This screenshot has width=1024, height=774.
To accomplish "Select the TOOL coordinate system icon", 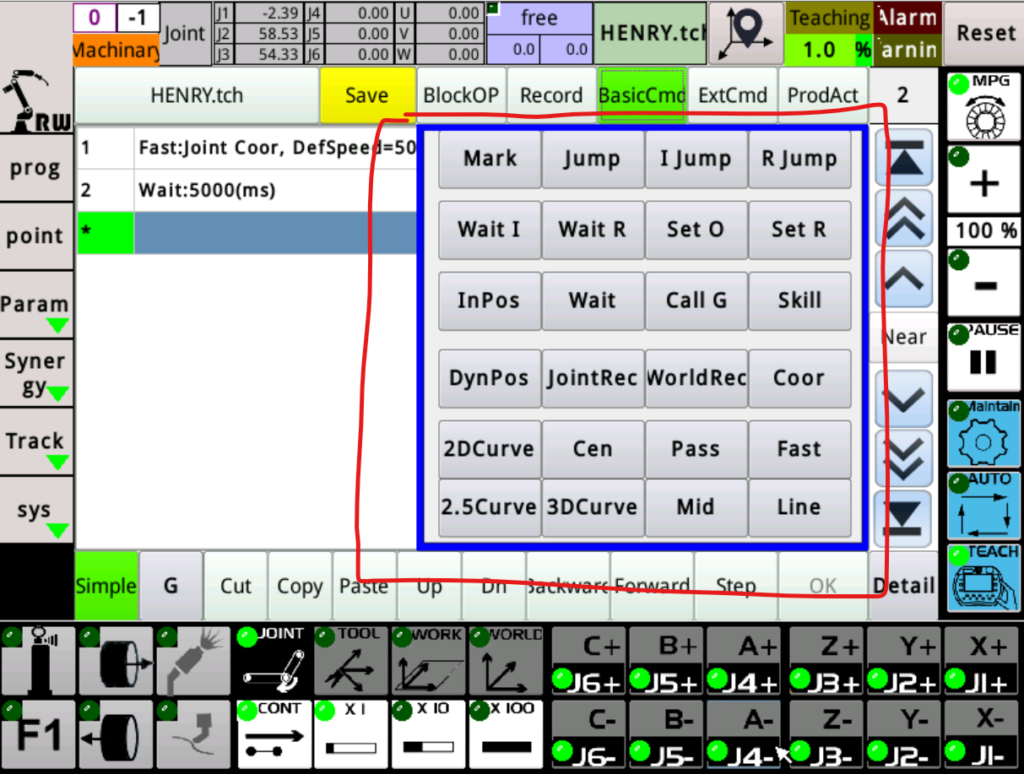I will coord(351,661).
